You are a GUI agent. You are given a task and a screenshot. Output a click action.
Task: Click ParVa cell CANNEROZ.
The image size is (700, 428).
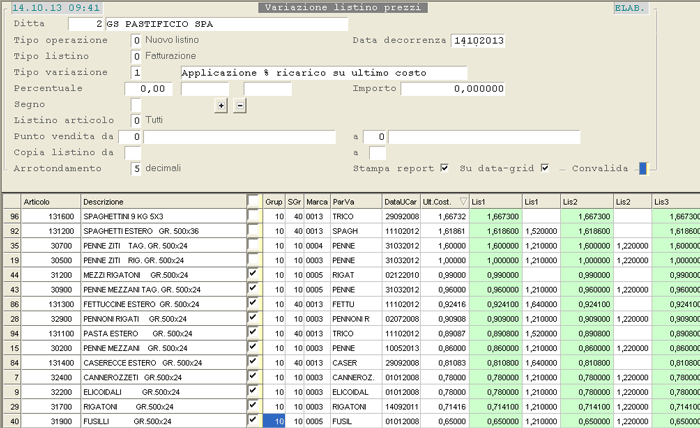(x=356, y=378)
